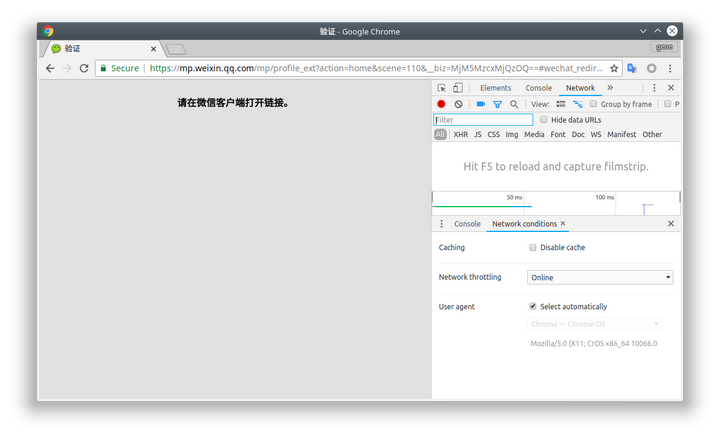Image resolution: width=720 pixels, height=438 pixels.
Task: Reload the current page
Action: point(84,68)
